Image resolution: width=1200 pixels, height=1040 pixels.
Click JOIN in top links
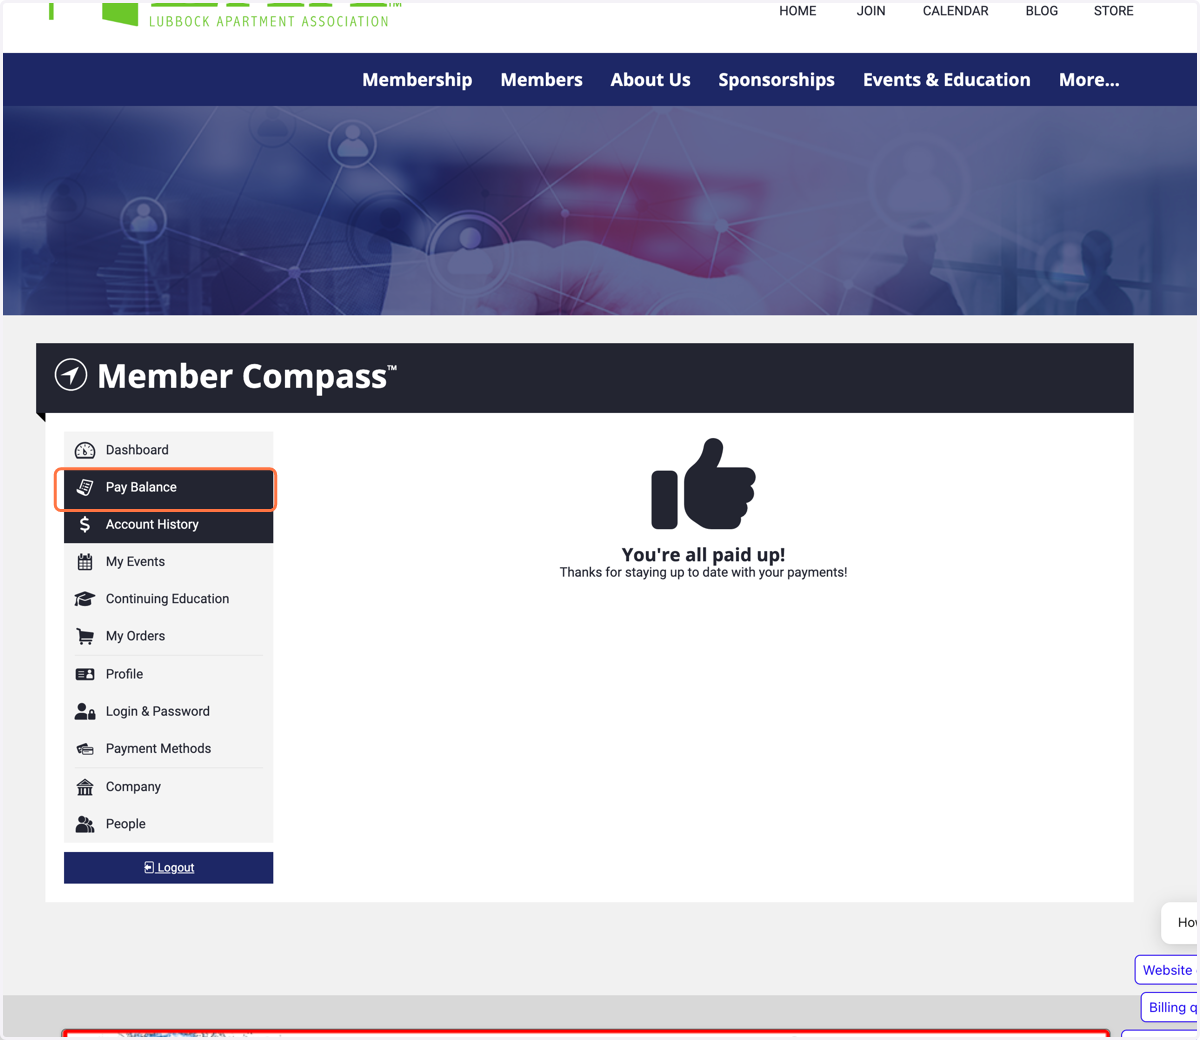point(871,11)
